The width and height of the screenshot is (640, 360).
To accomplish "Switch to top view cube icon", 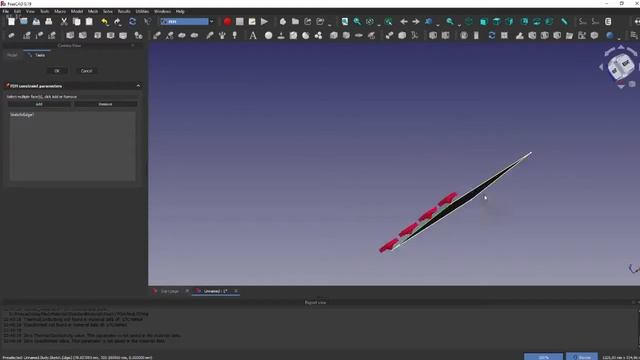I will point(497,22).
